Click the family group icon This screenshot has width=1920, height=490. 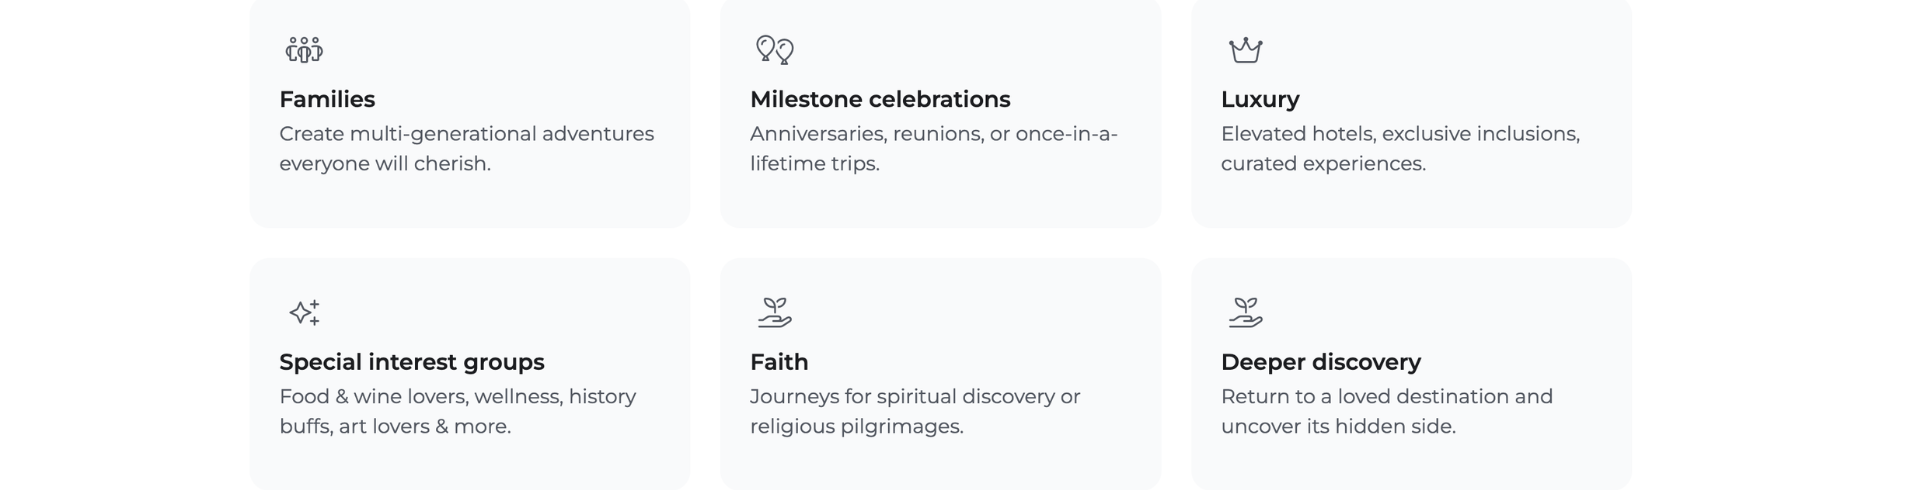[304, 50]
